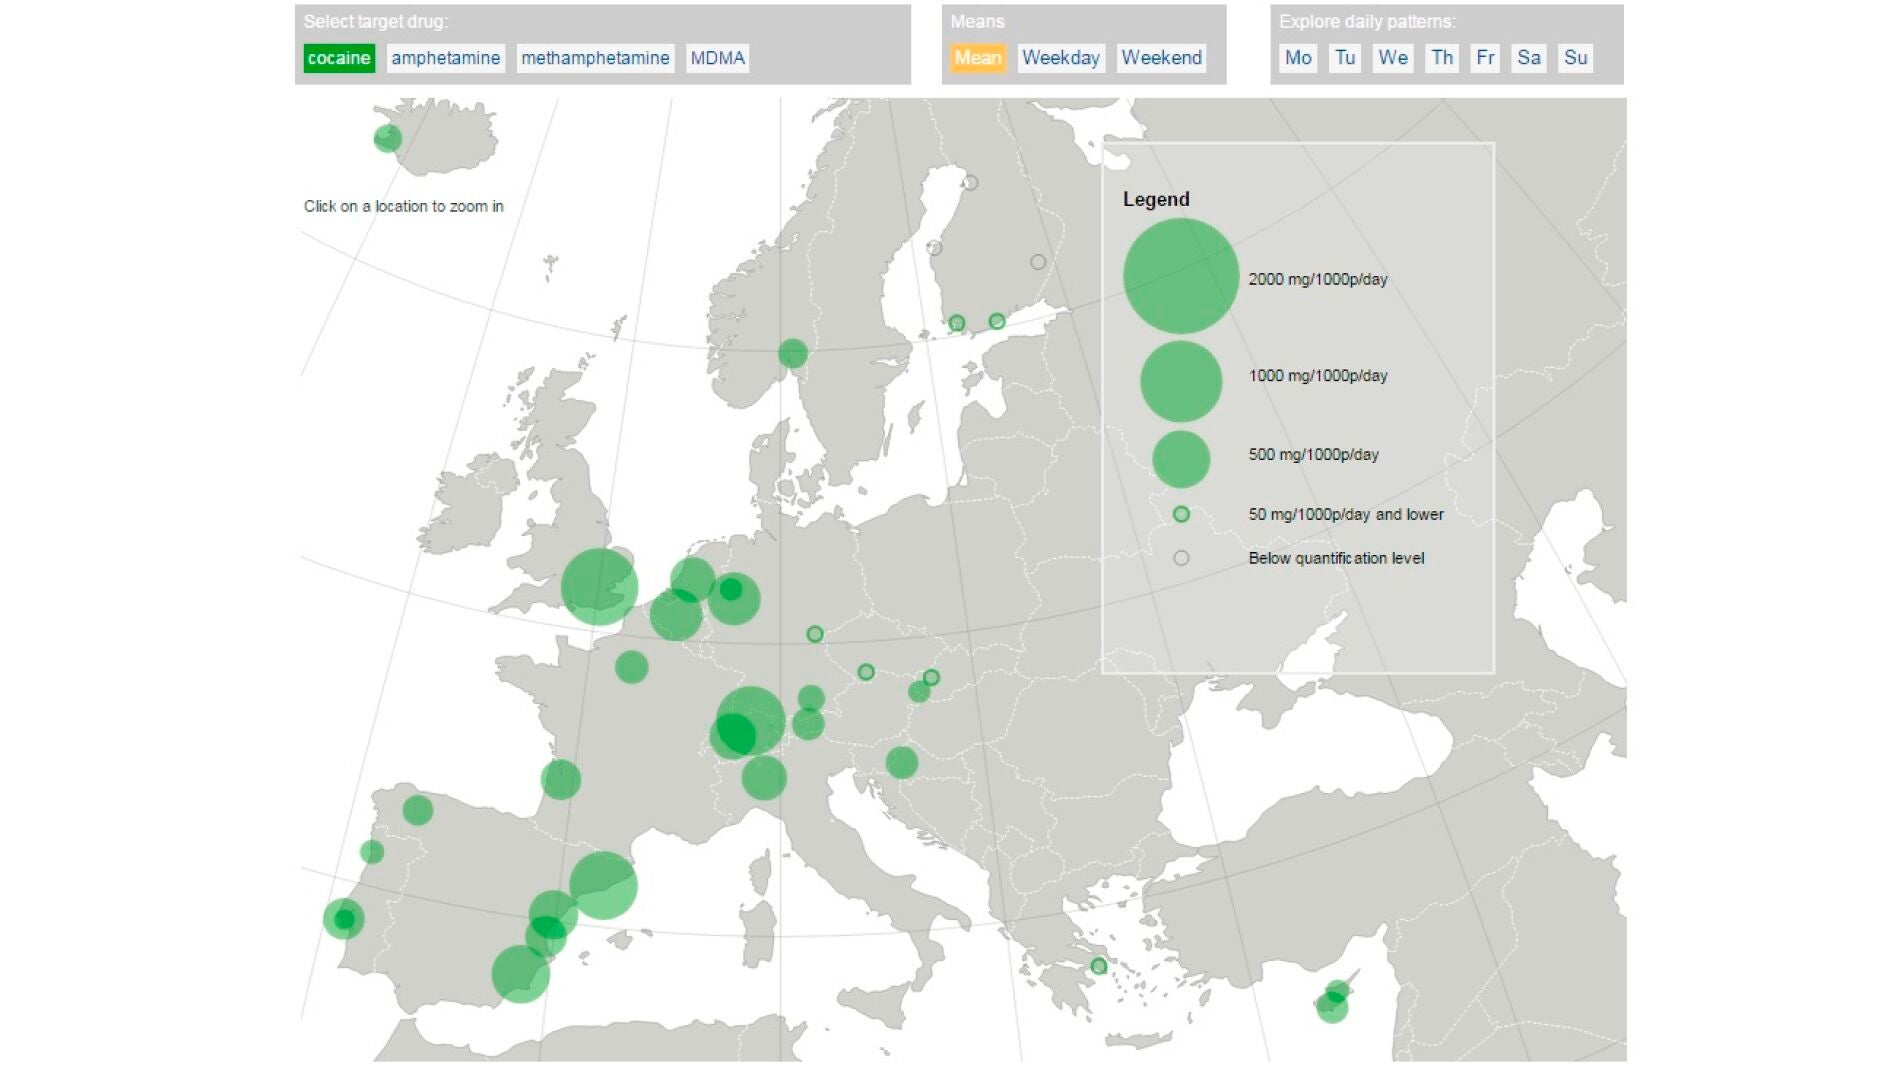This screenshot has height=1069, width=1900.
Task: Choose methamphetamine as target drug
Action: point(595,58)
